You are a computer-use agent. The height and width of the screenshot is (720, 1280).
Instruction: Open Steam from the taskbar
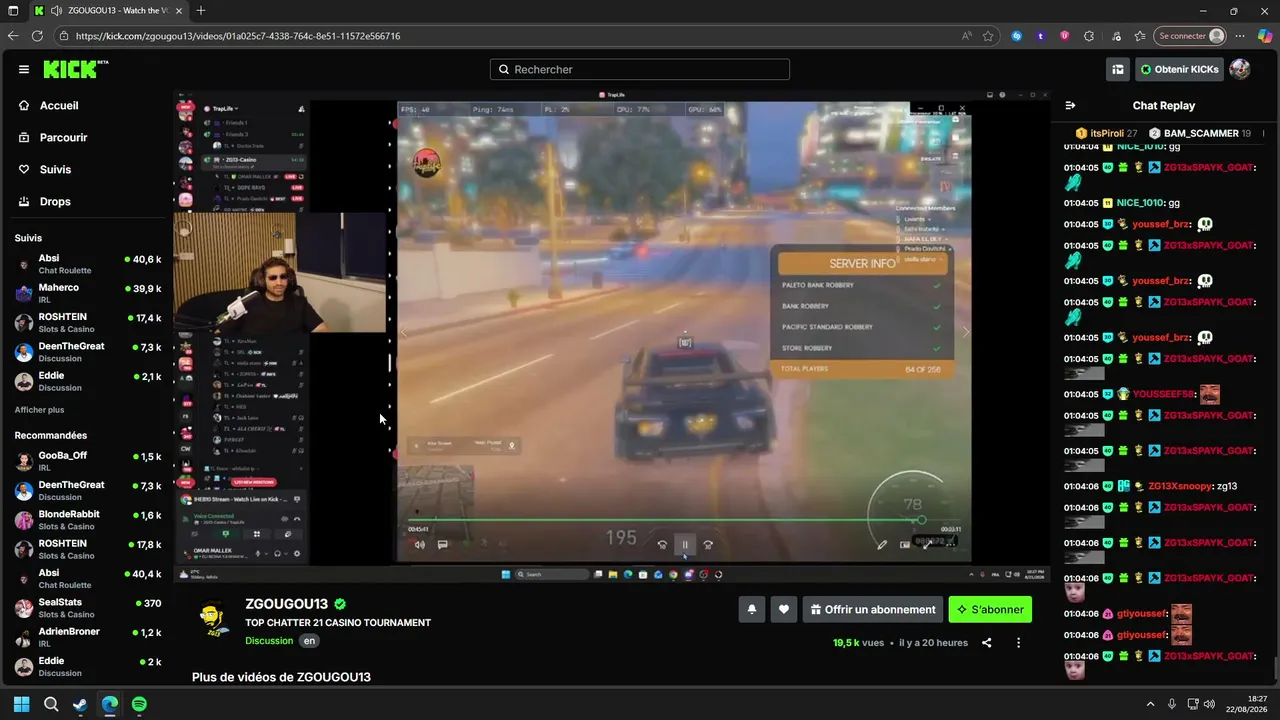pyautogui.click(x=80, y=704)
